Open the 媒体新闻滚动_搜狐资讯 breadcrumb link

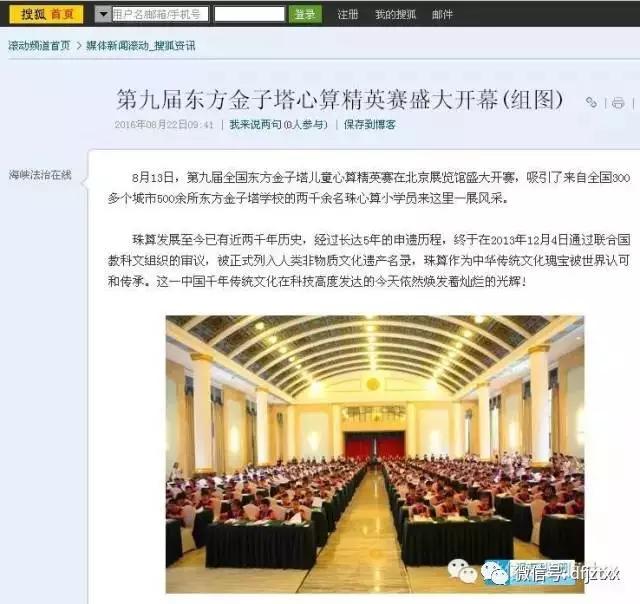(x=141, y=45)
